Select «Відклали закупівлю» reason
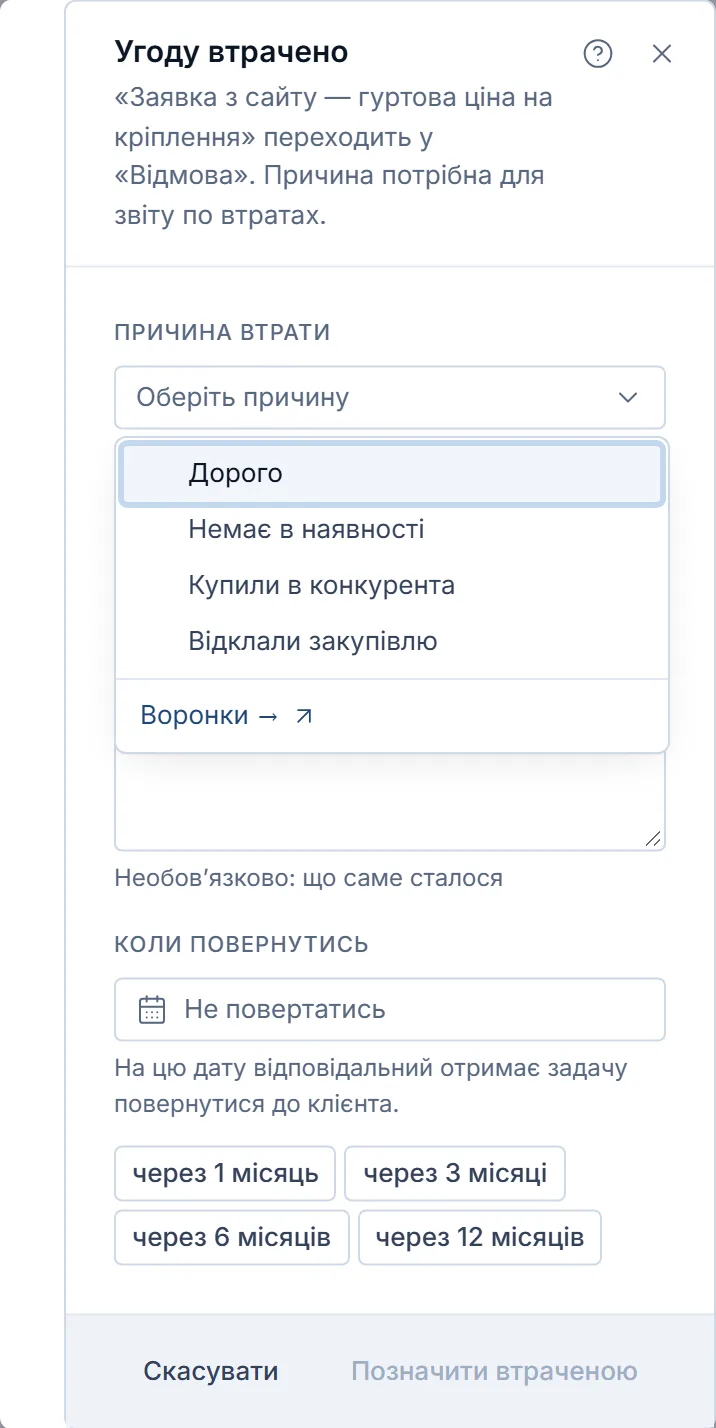The image size is (716, 1428). point(392,641)
